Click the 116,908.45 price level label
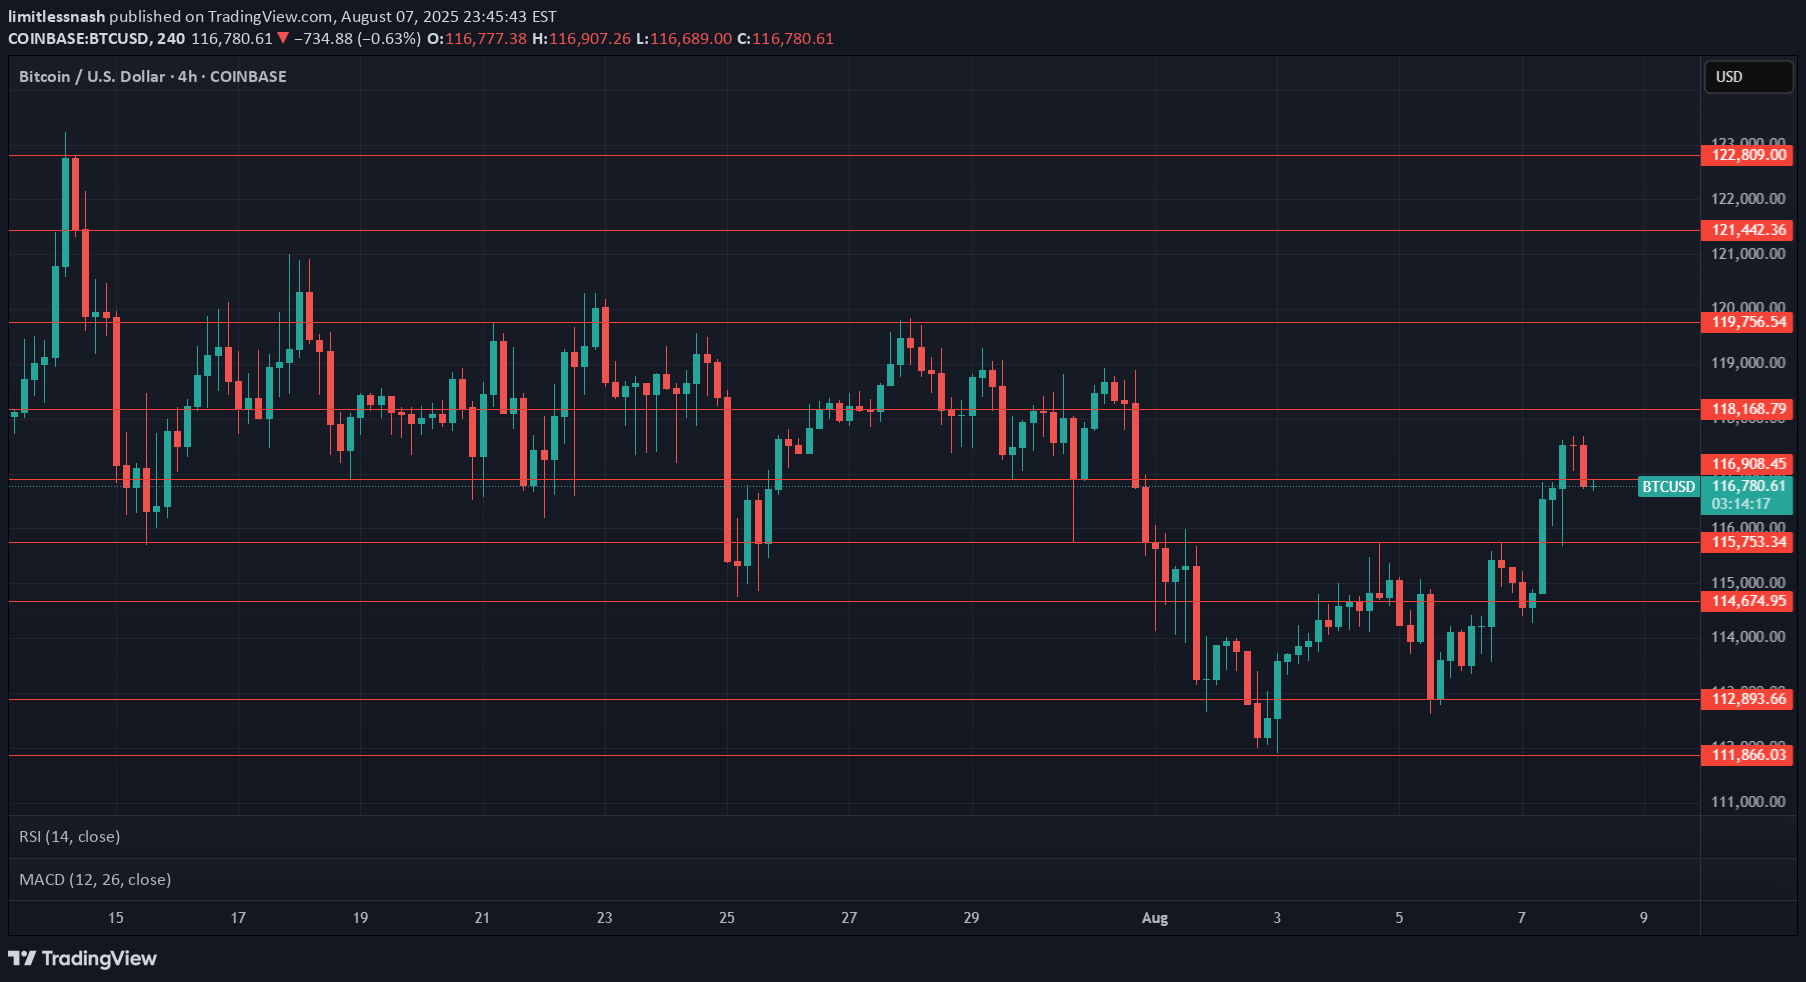The height and width of the screenshot is (982, 1806). pos(1747,464)
